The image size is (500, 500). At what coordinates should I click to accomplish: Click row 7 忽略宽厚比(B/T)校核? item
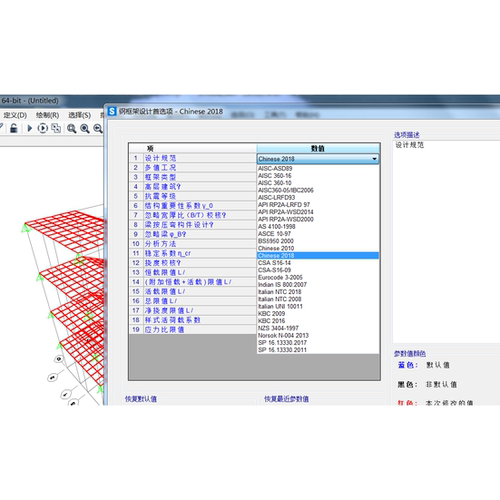point(200,215)
